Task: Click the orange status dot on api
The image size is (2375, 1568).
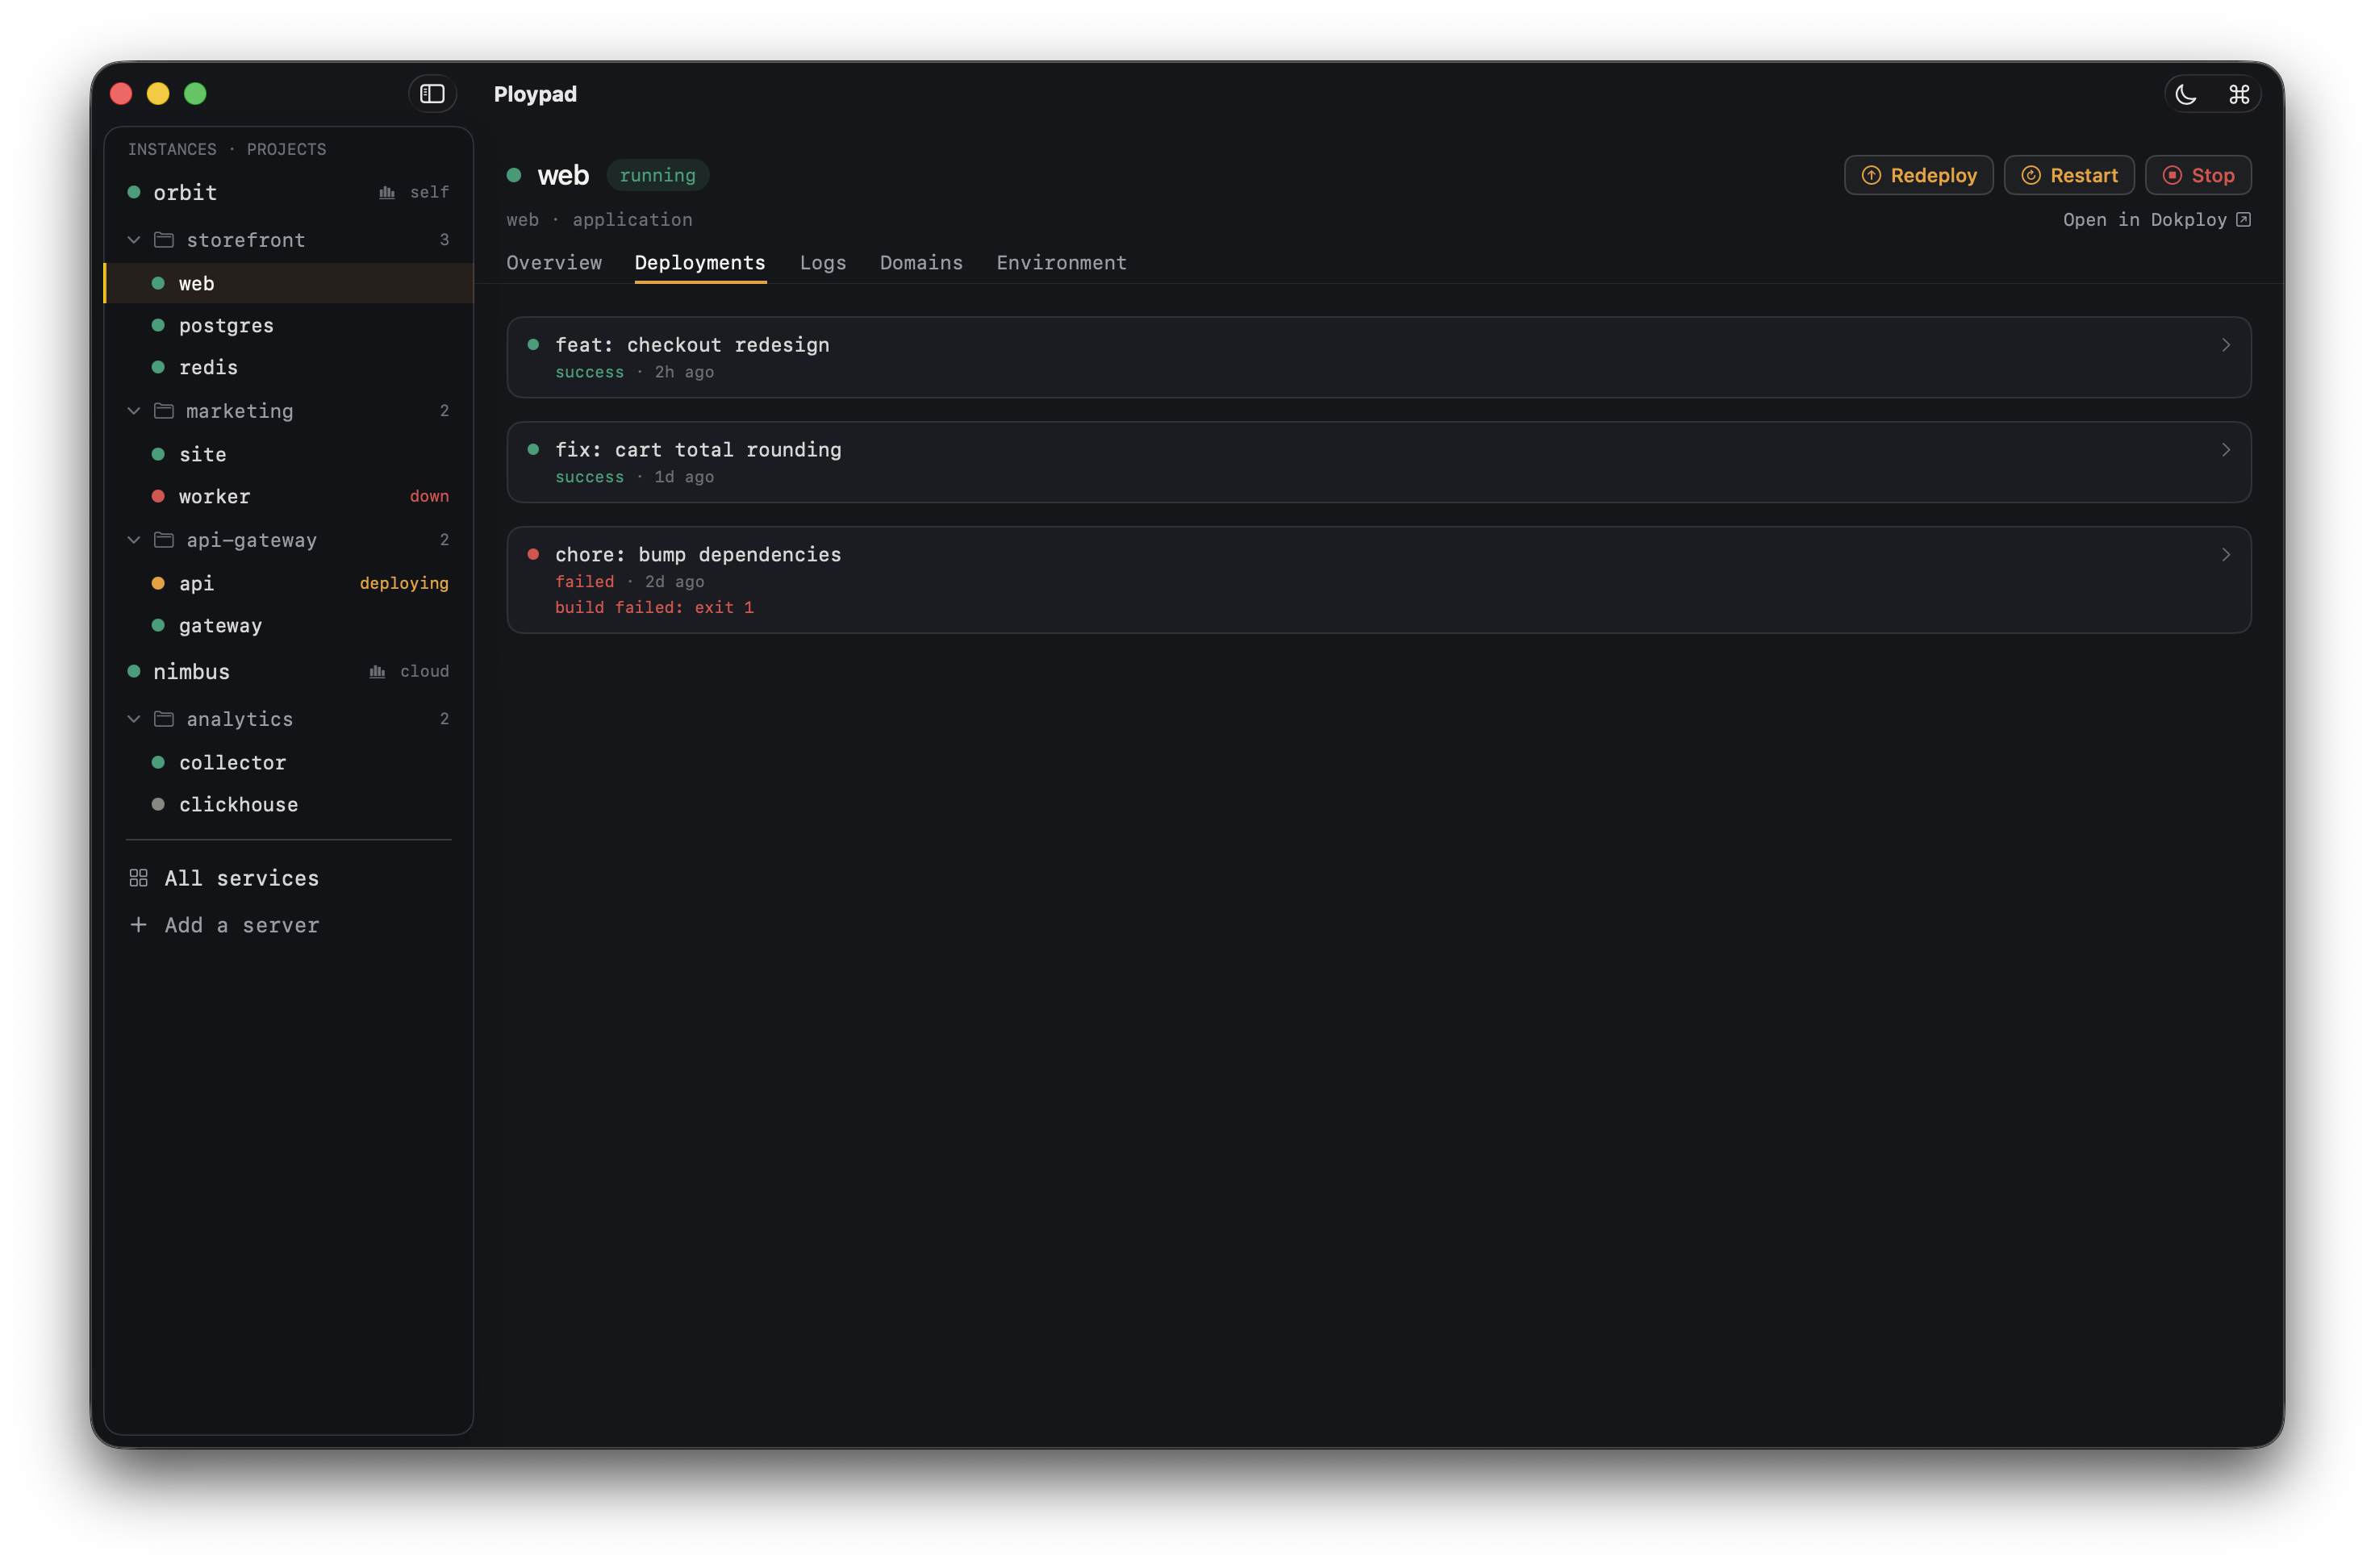Action: coord(158,584)
